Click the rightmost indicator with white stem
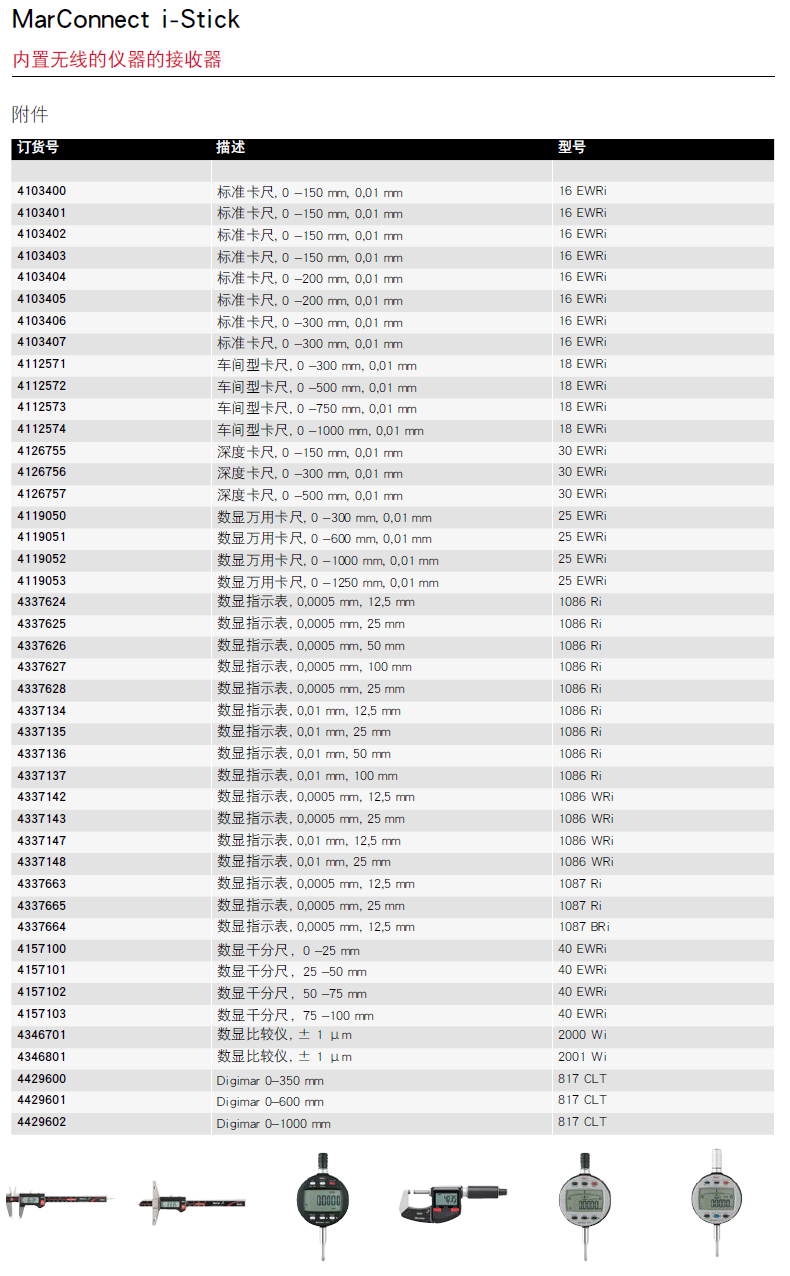Image resolution: width=790 pixels, height=1276 pixels. 717,1201
